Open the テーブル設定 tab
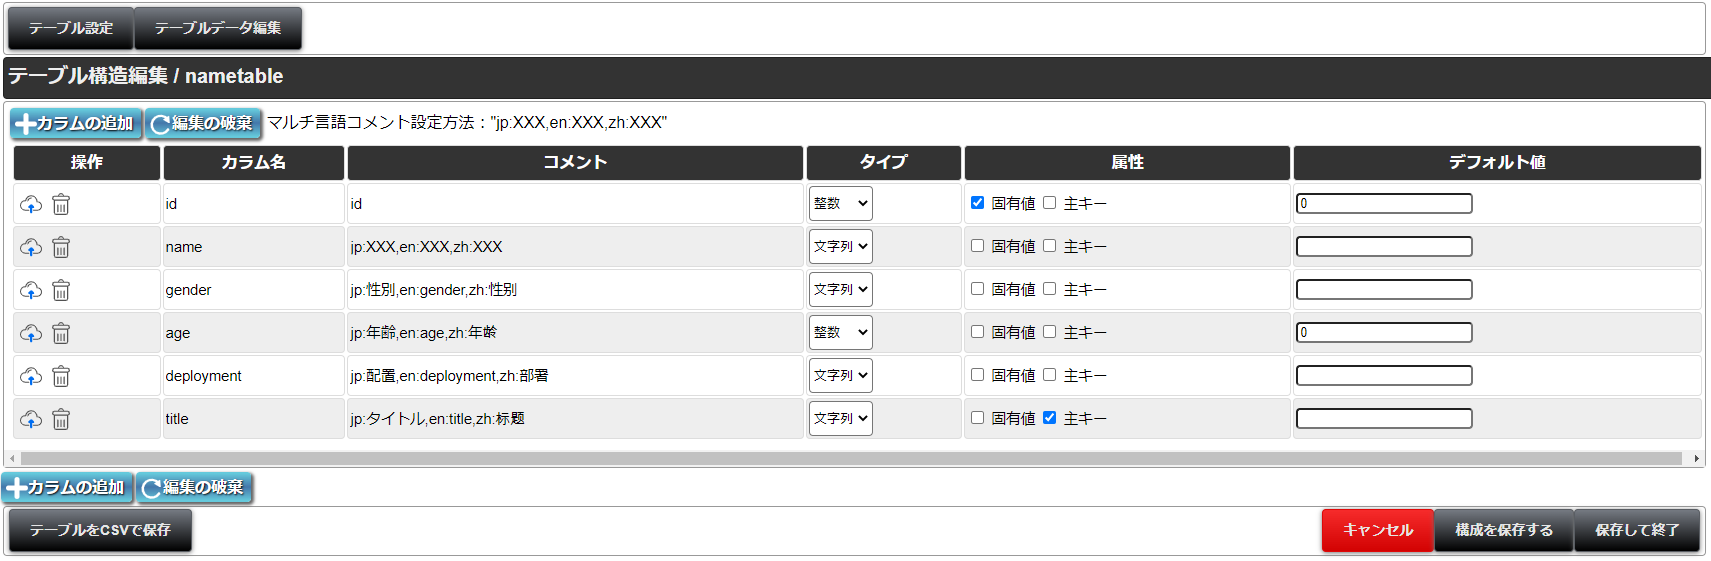Screen dimensions: 1711x561 pos(71,28)
